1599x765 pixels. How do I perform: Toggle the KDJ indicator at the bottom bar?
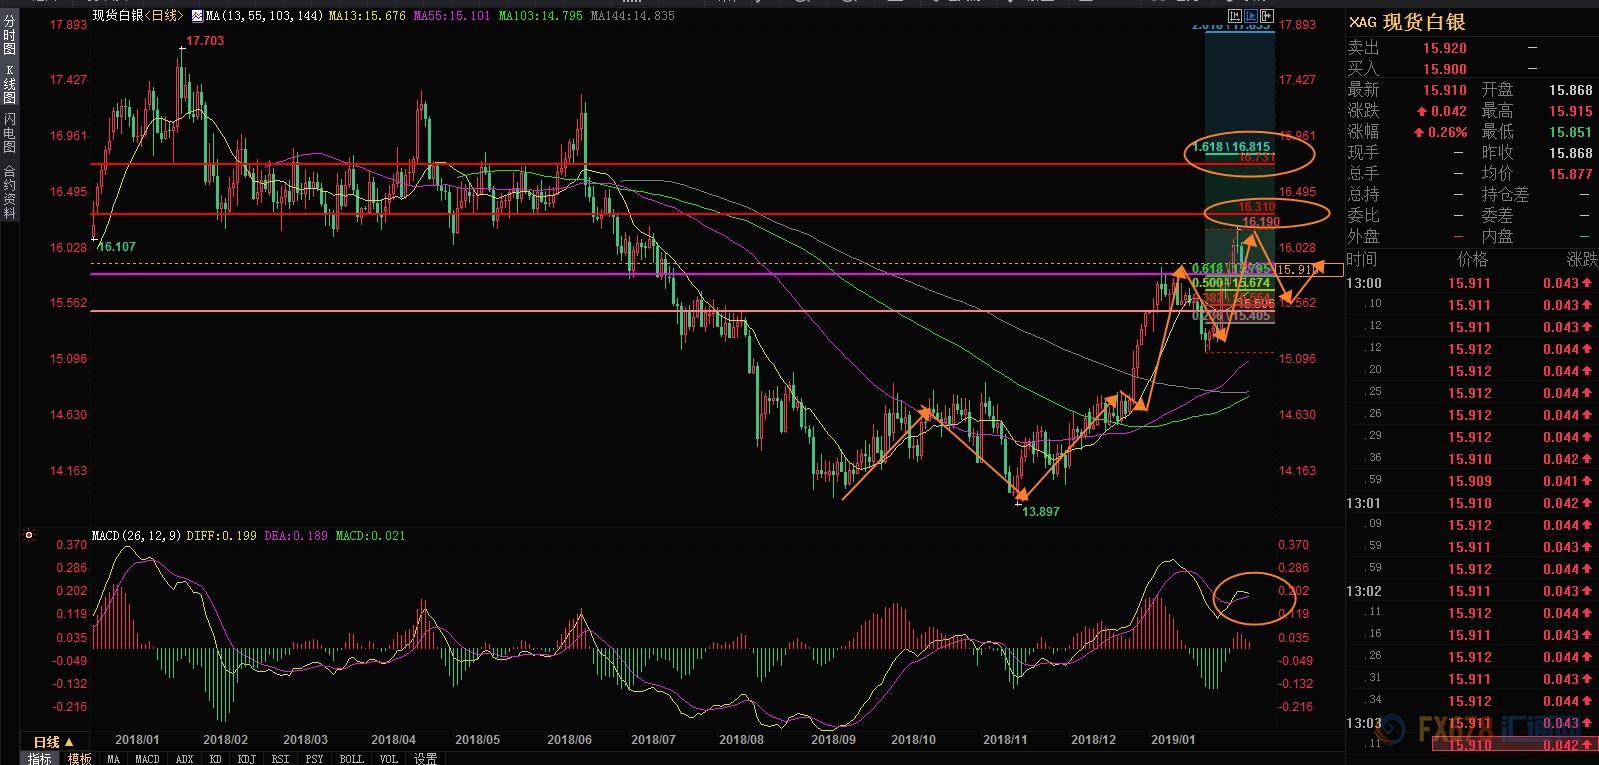click(246, 759)
